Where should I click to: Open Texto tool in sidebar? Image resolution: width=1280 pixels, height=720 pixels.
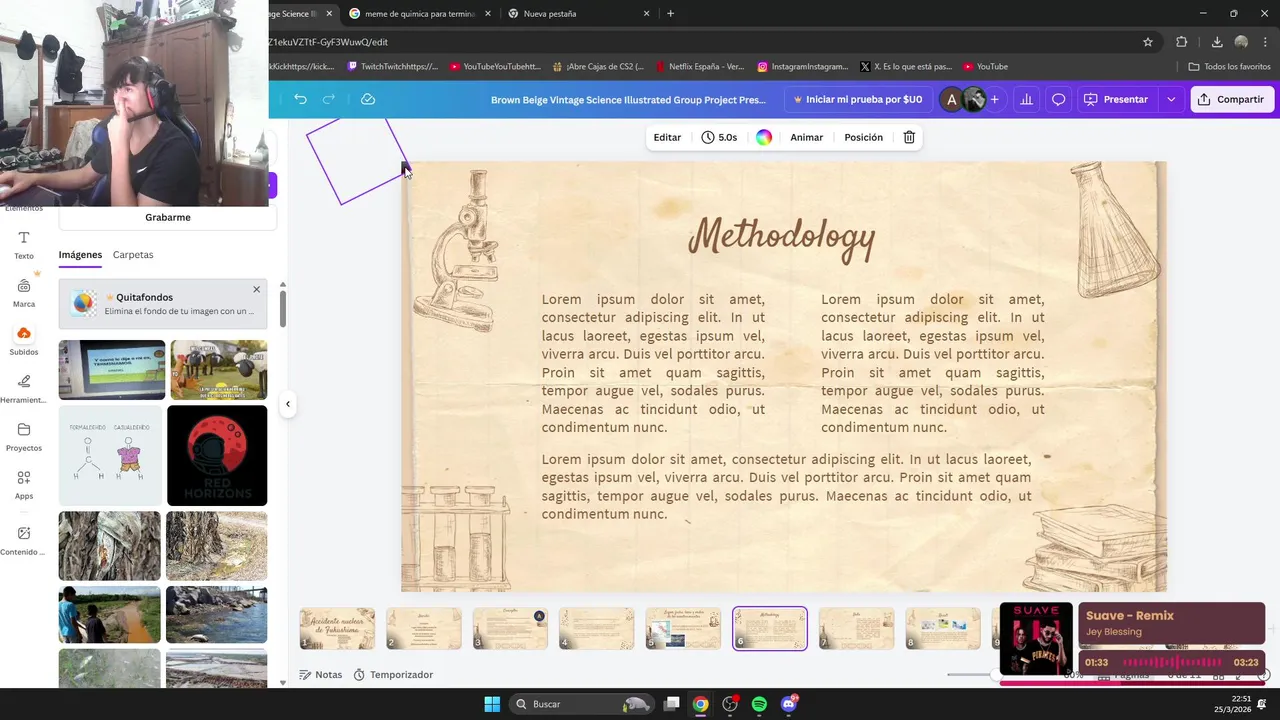pos(24,245)
